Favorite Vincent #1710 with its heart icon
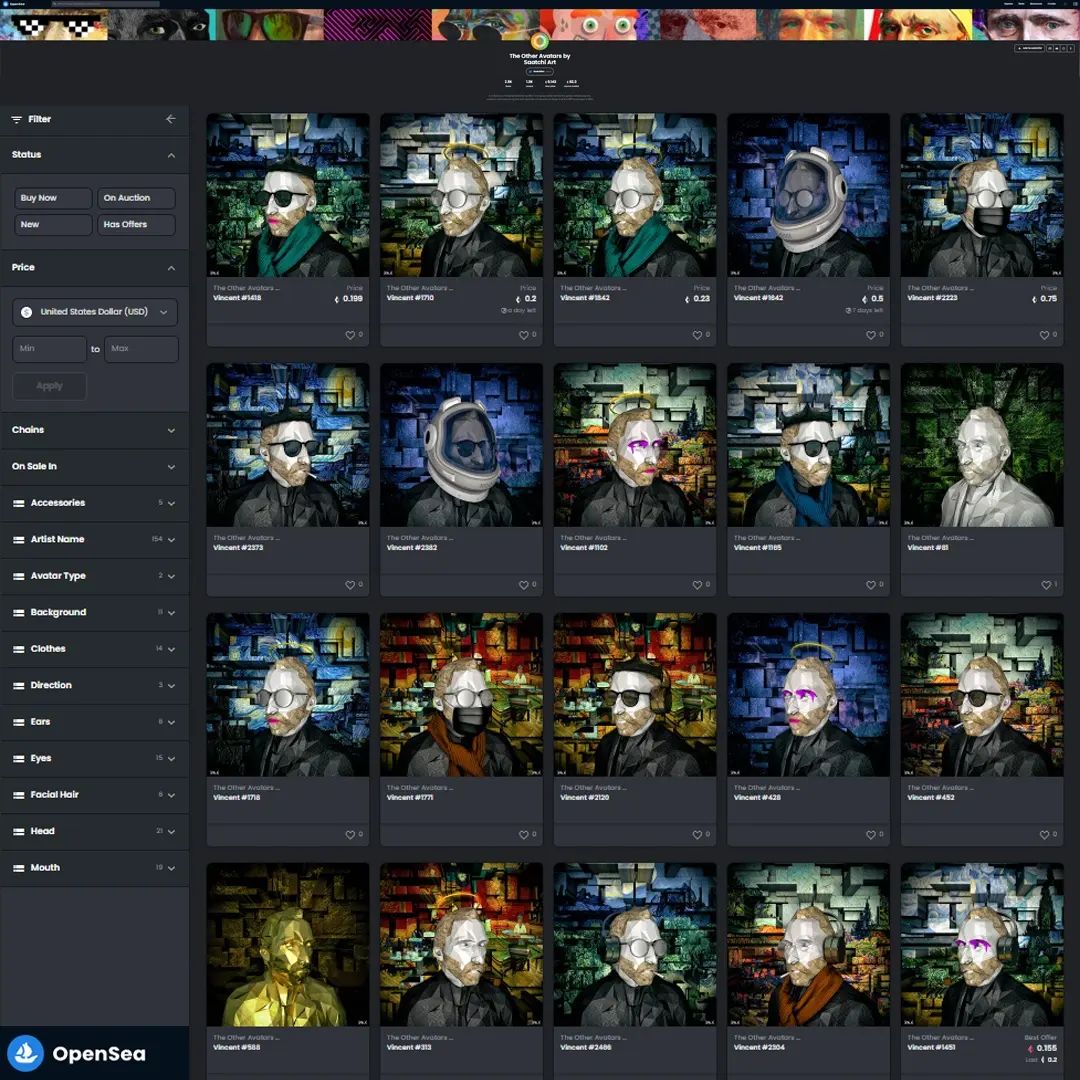 (x=523, y=335)
